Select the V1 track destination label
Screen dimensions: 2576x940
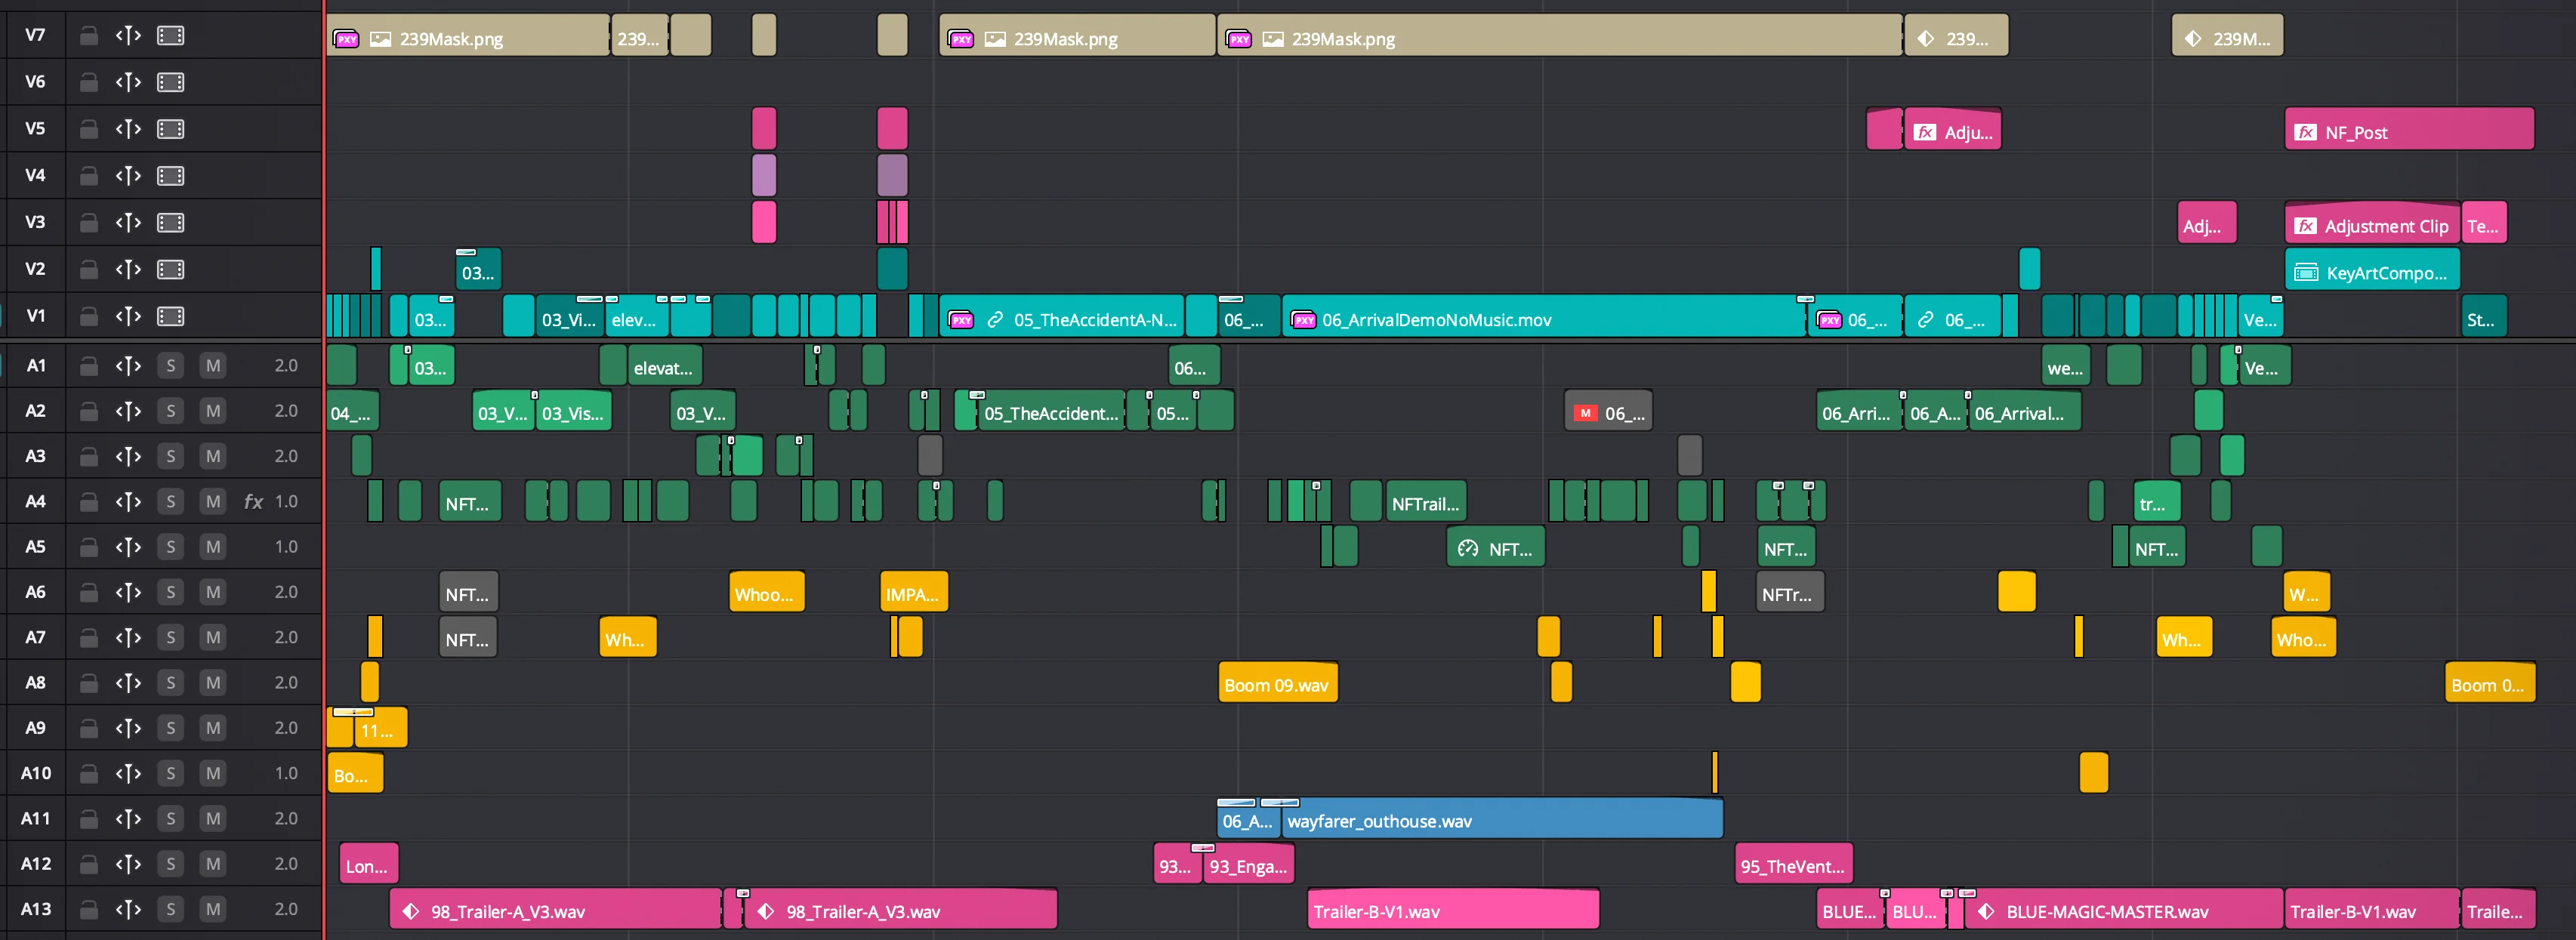(x=35, y=317)
